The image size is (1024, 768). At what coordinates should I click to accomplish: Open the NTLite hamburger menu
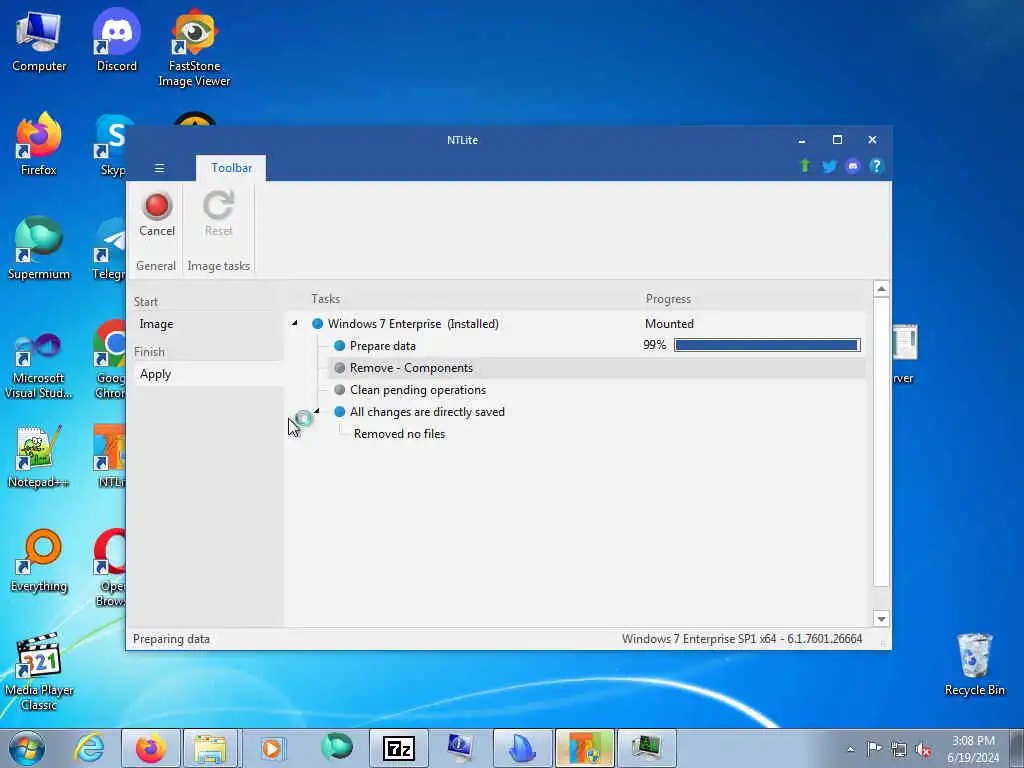(x=159, y=168)
